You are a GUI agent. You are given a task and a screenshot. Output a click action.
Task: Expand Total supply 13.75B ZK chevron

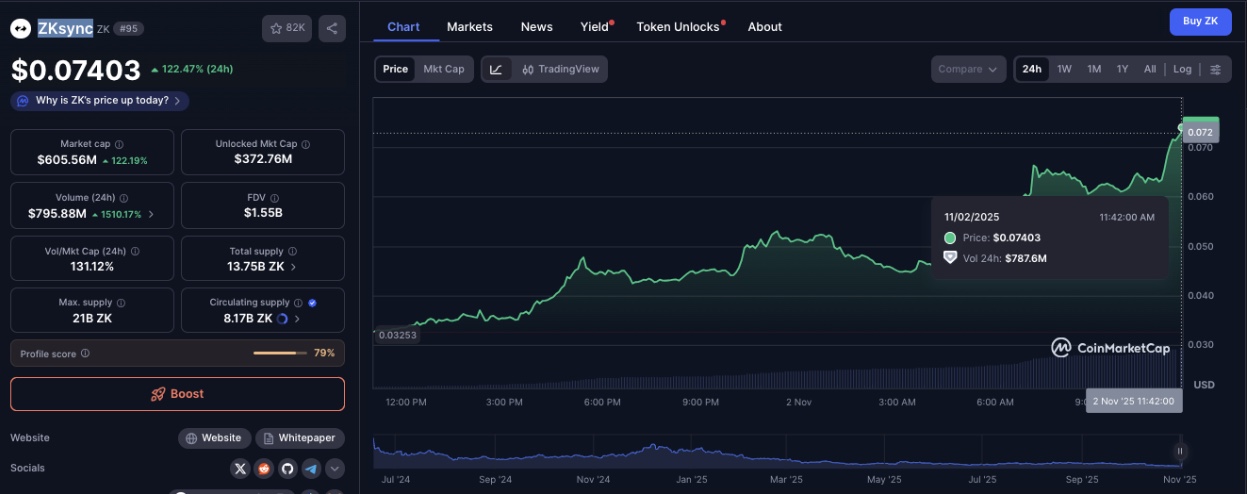tap(293, 267)
